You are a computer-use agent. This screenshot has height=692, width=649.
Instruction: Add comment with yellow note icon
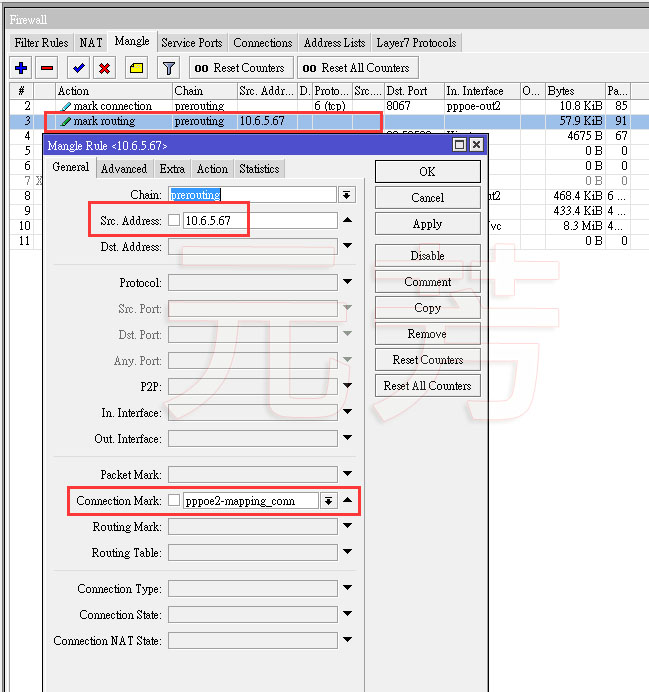click(136, 68)
